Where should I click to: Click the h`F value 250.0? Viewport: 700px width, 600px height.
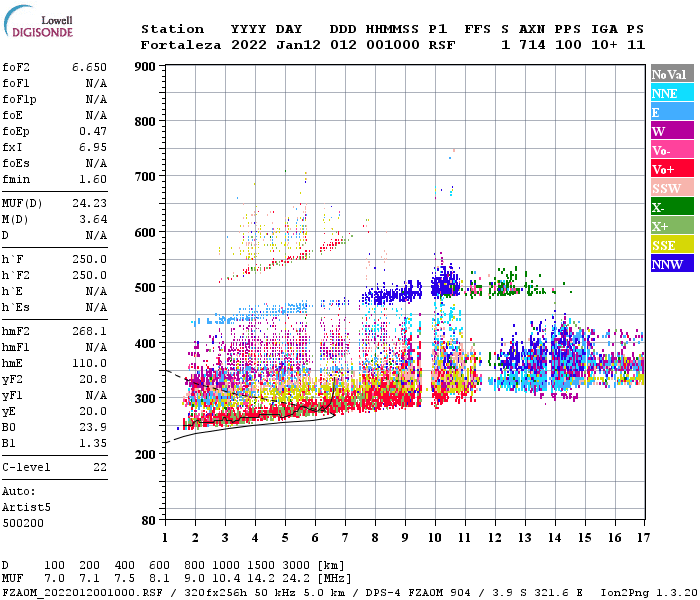pos(89,259)
